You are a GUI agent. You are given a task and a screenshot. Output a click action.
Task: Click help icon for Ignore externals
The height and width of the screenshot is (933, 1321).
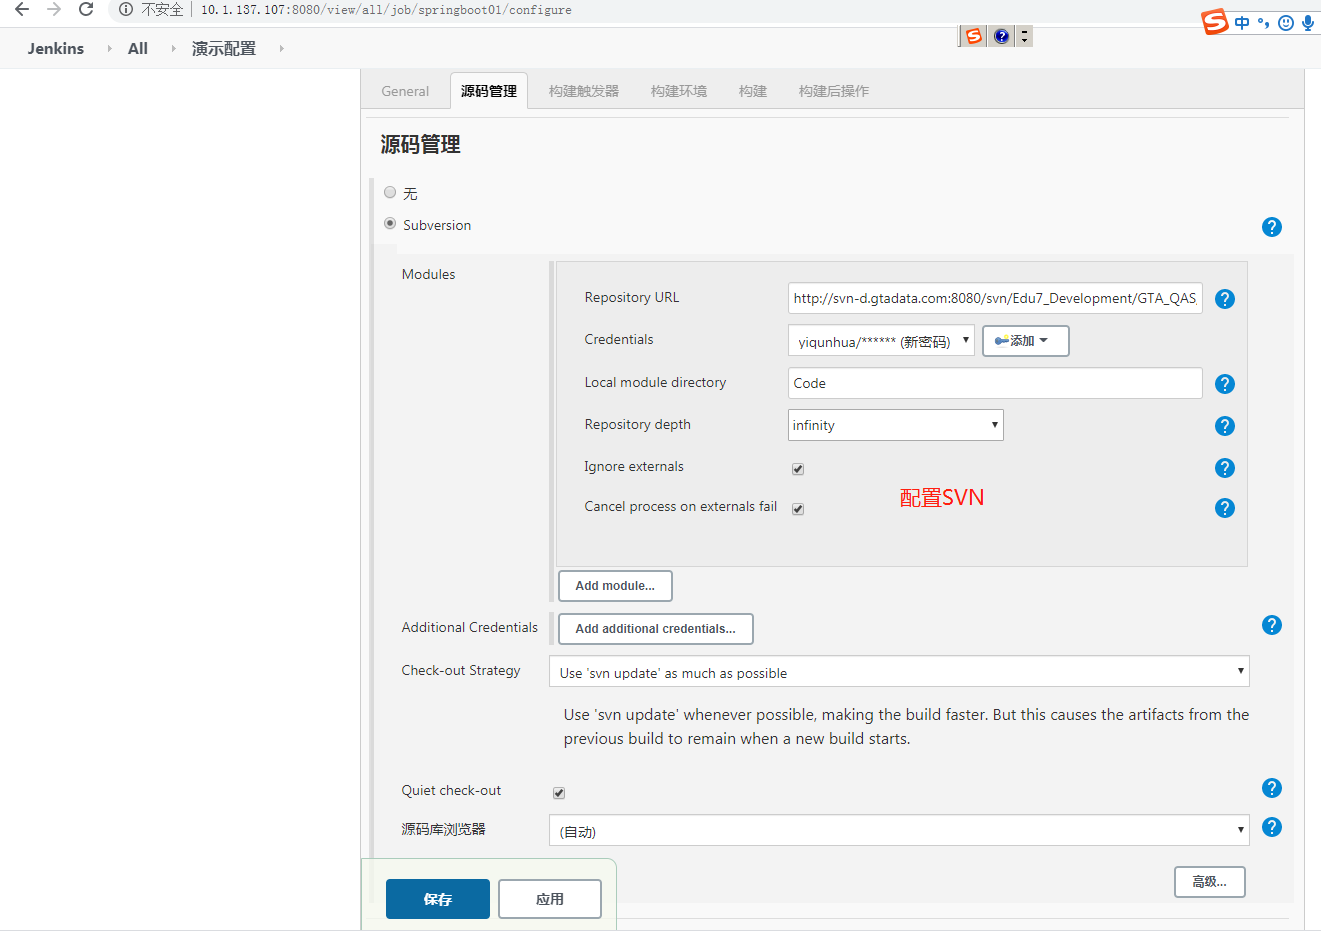[x=1224, y=468]
